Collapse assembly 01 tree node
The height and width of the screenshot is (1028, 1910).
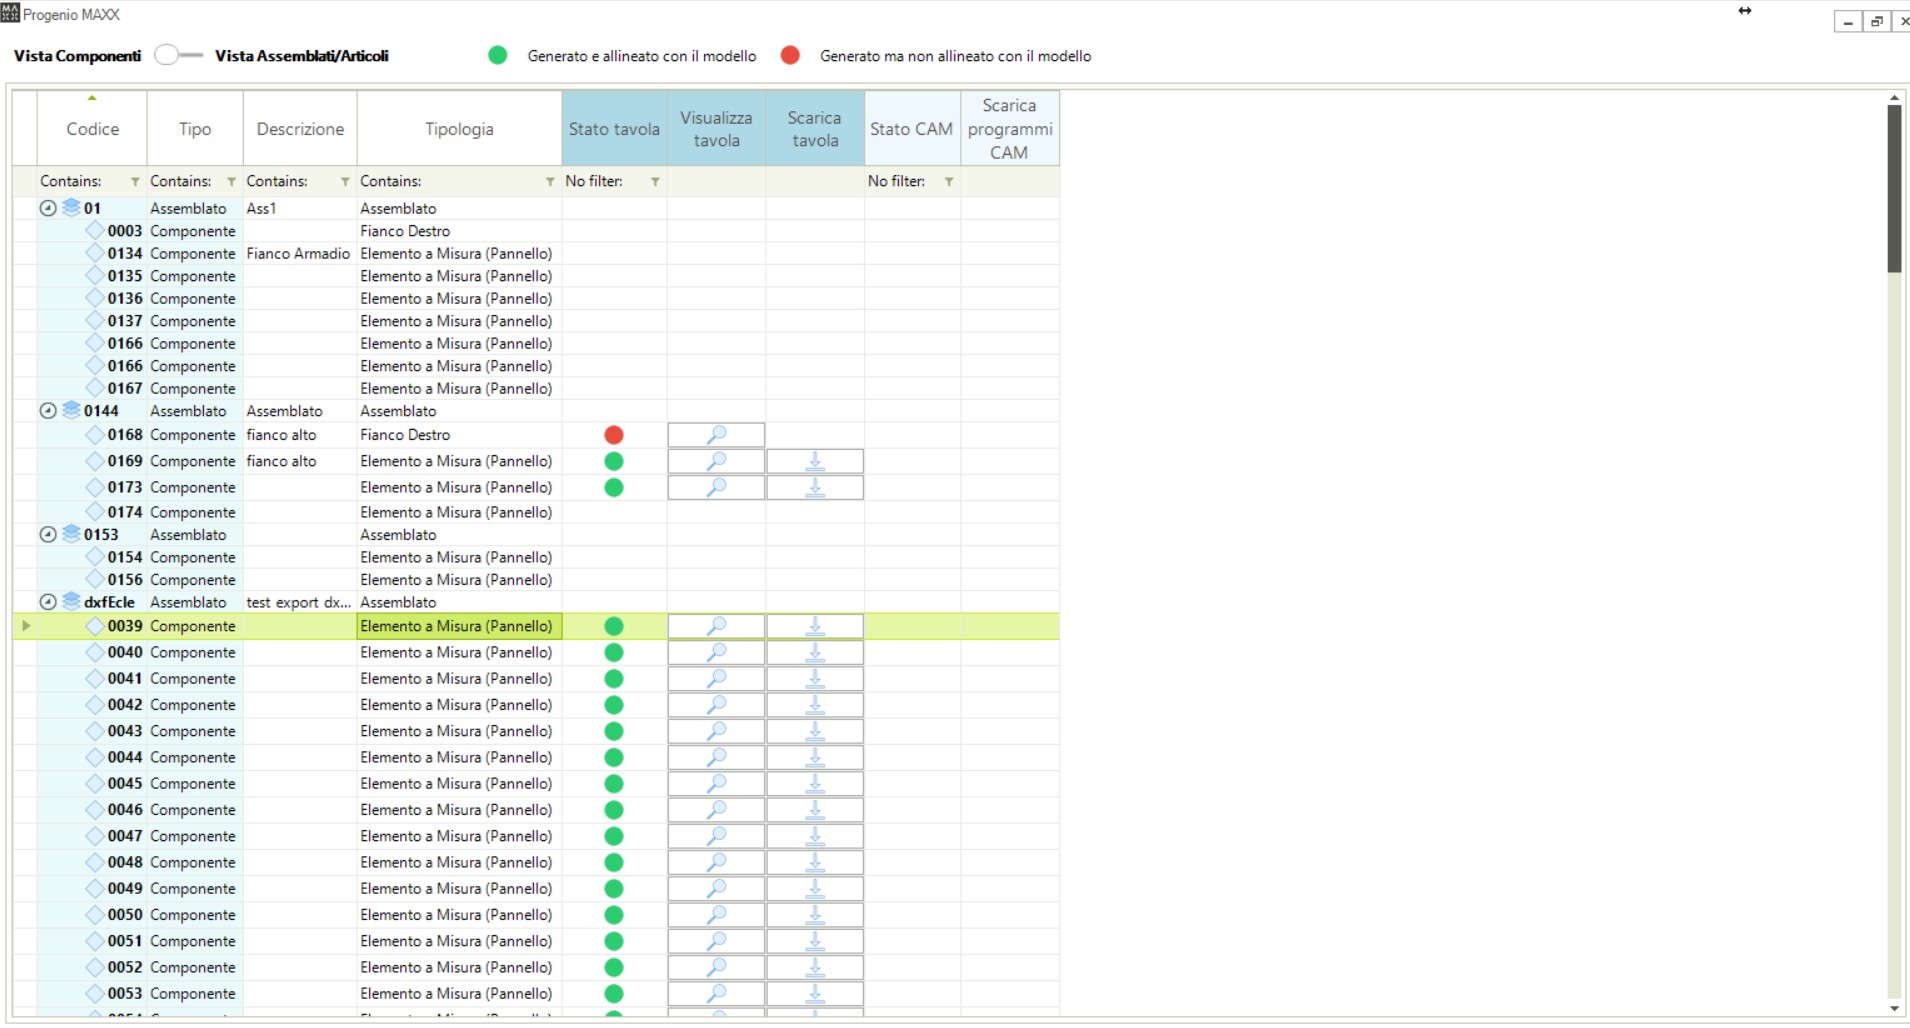tap(47, 208)
